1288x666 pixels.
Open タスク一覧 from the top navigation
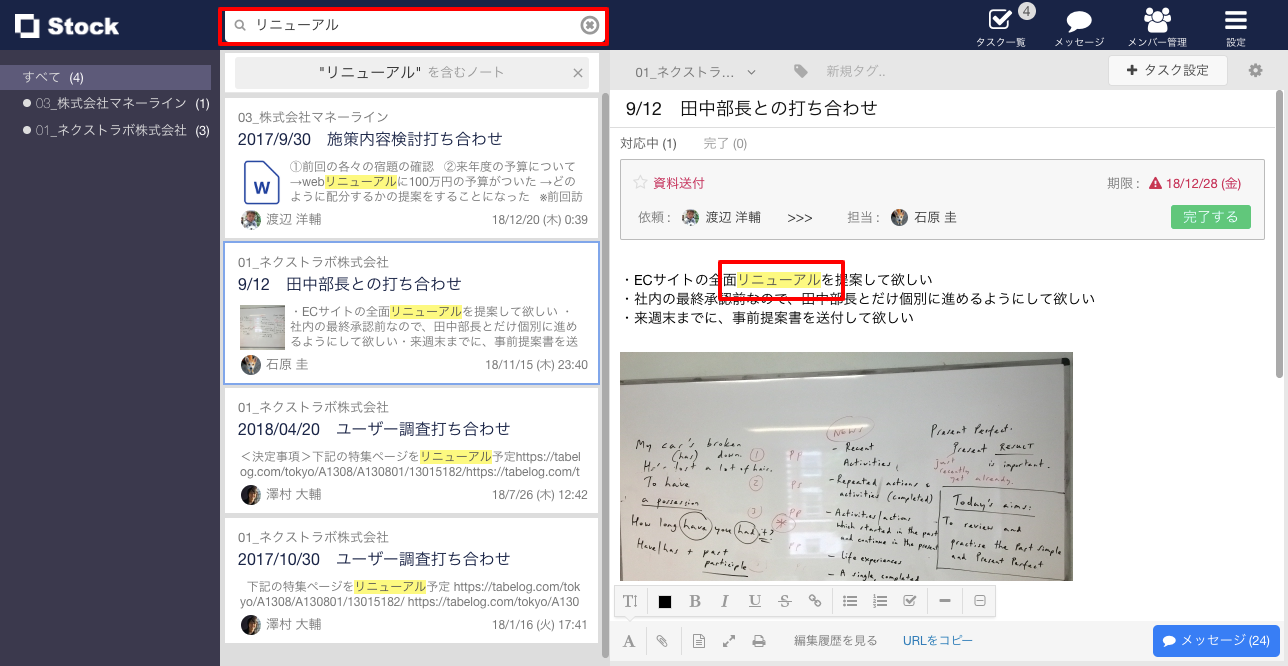[1001, 25]
